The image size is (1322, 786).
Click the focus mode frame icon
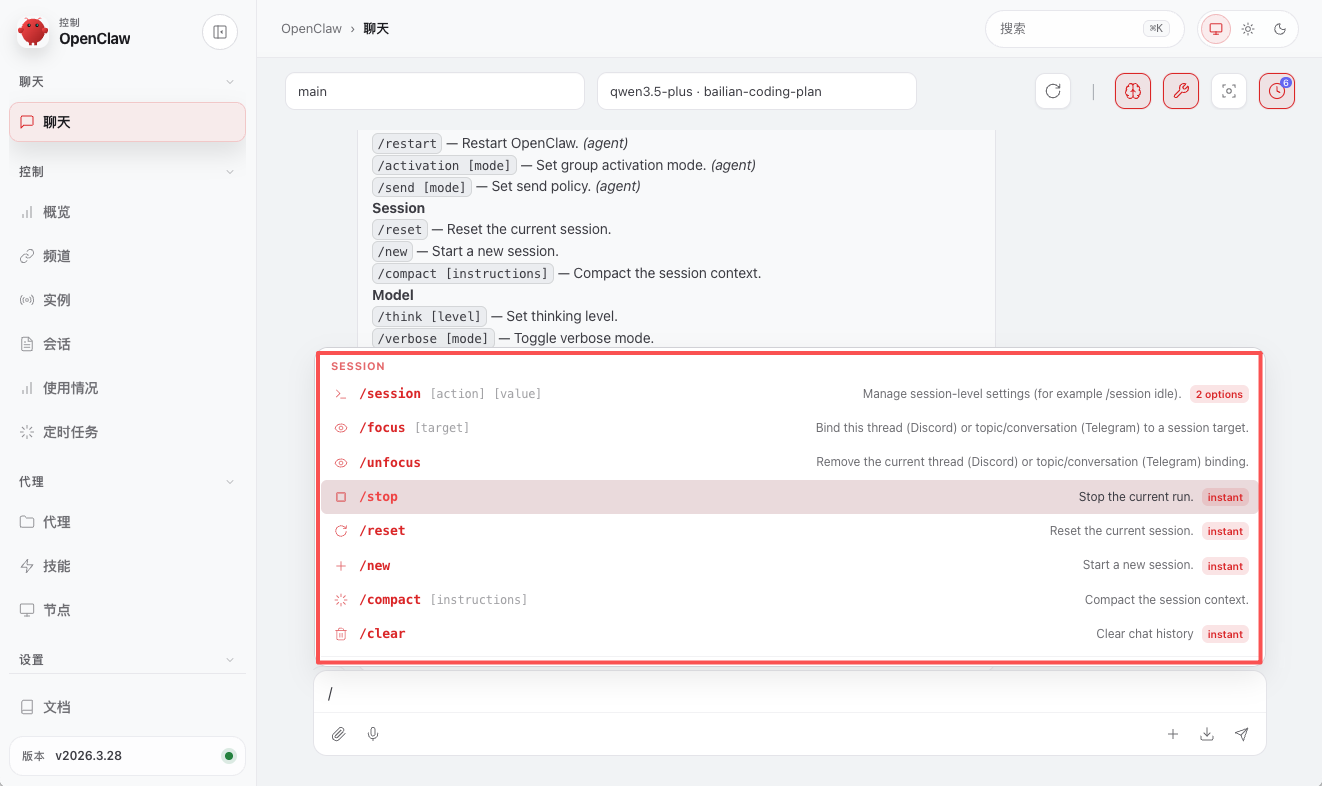coord(1229,91)
